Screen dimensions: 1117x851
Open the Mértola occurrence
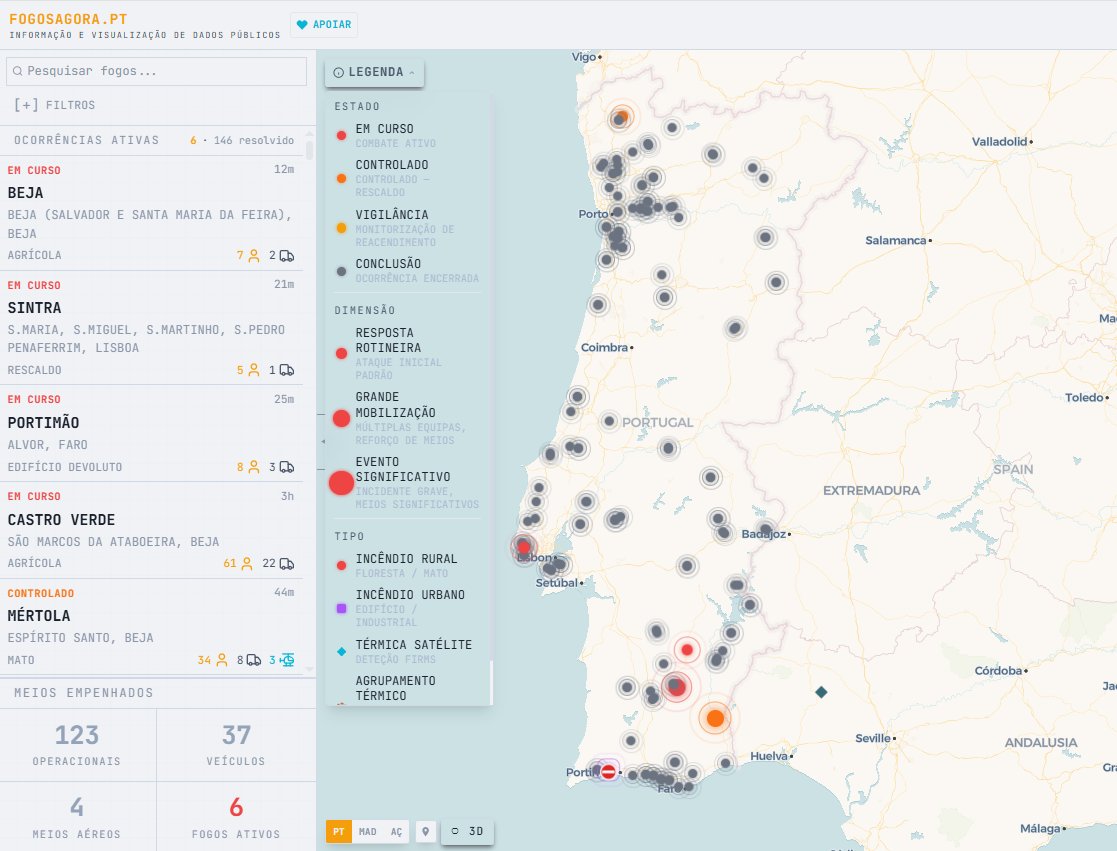[152, 627]
